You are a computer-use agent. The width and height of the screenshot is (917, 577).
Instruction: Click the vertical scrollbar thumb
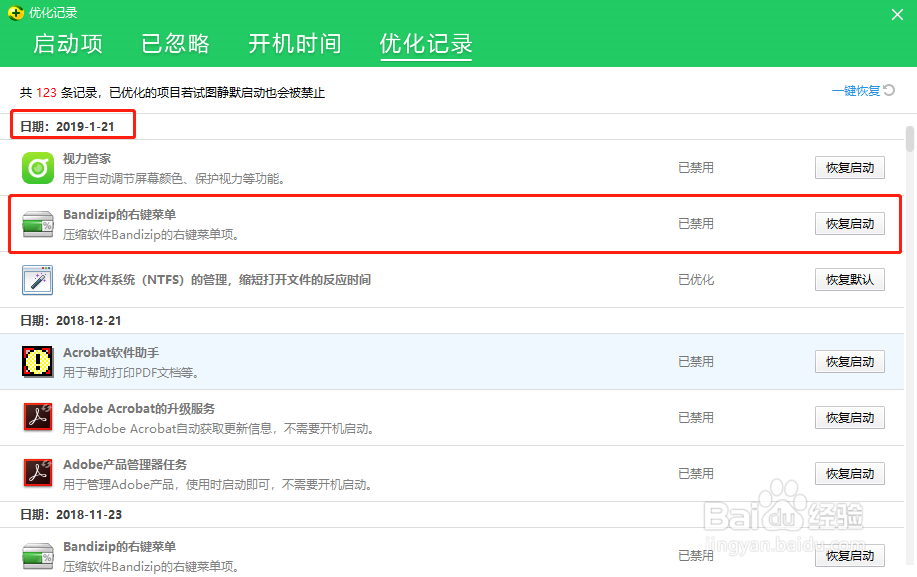pyautogui.click(x=909, y=139)
